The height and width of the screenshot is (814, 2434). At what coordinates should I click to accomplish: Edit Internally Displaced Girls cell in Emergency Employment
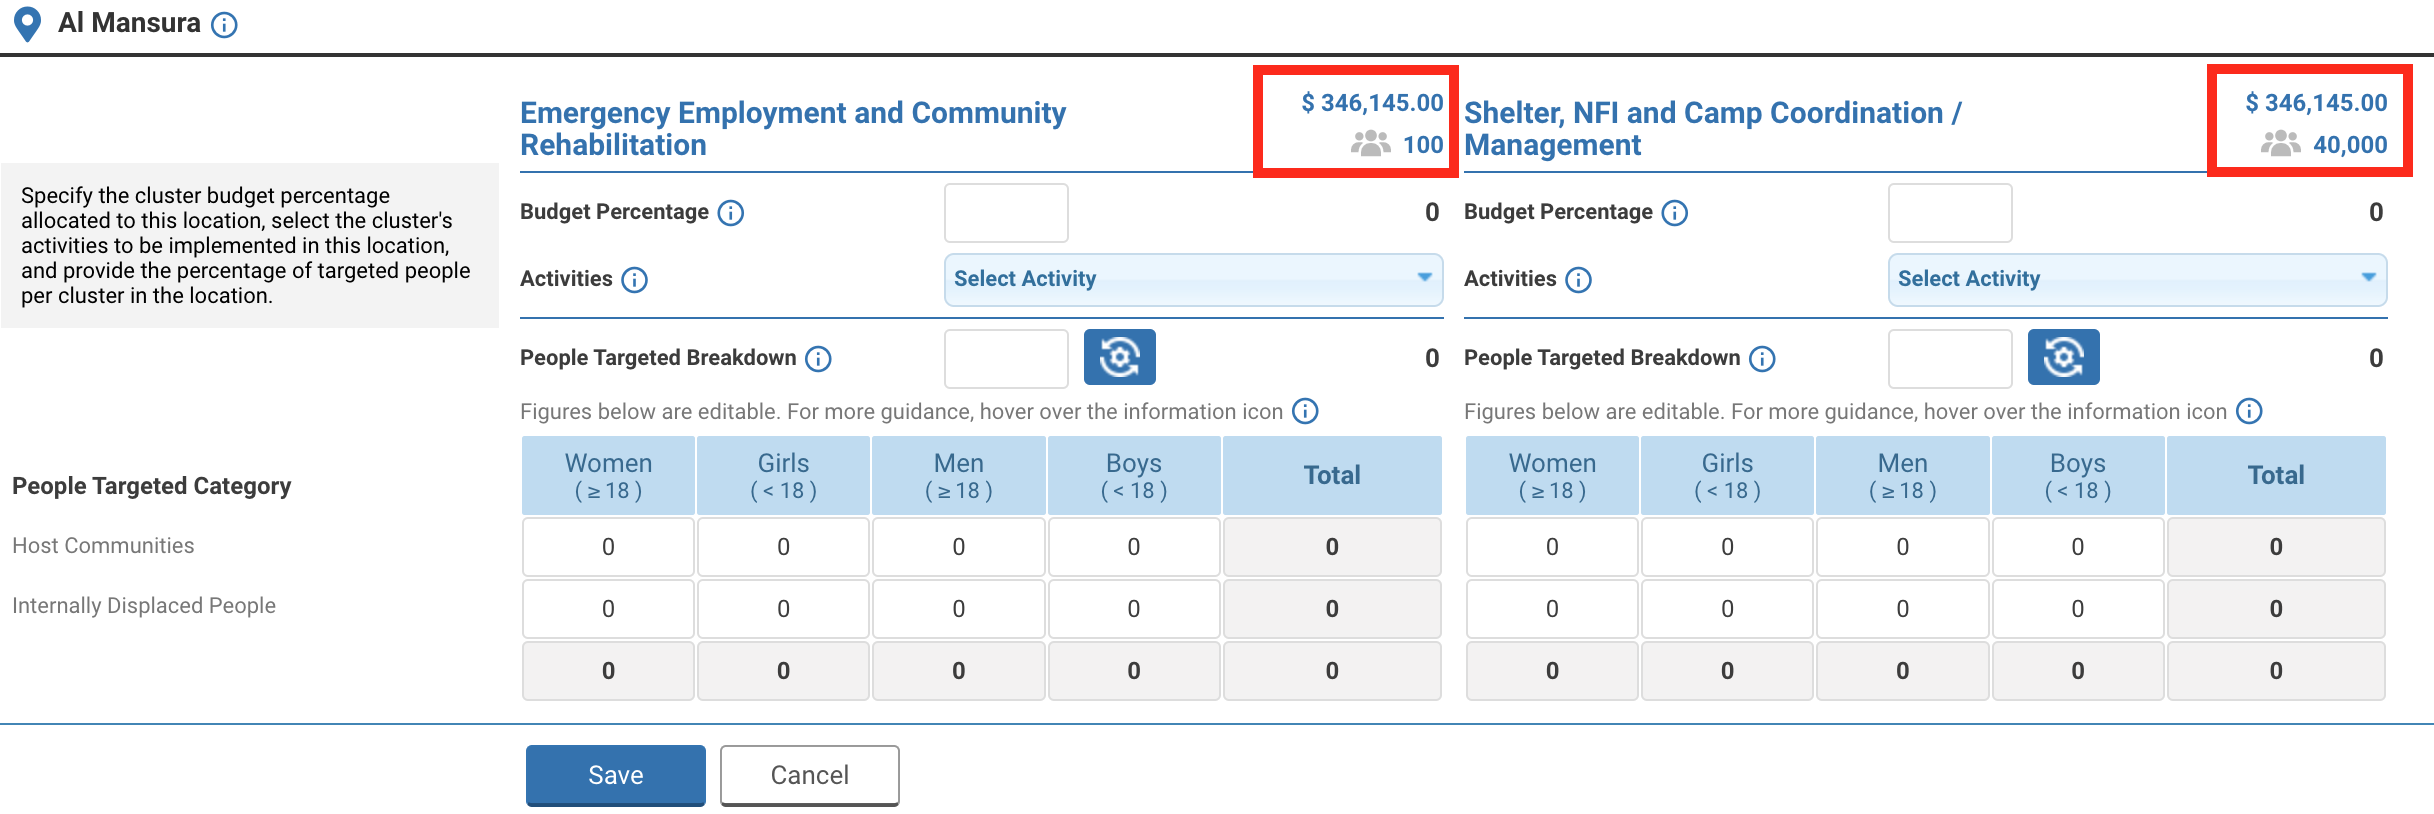click(x=783, y=609)
